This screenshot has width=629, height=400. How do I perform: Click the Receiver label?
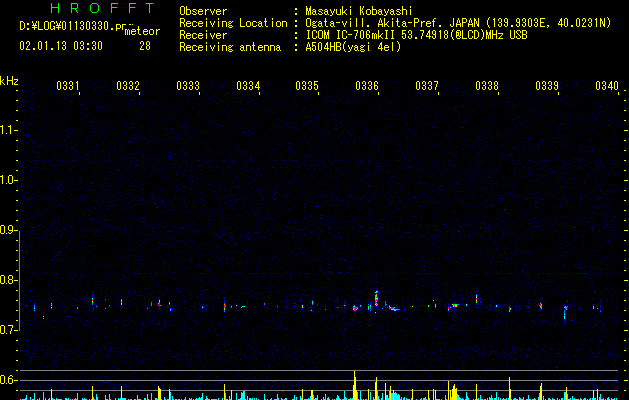(203, 35)
